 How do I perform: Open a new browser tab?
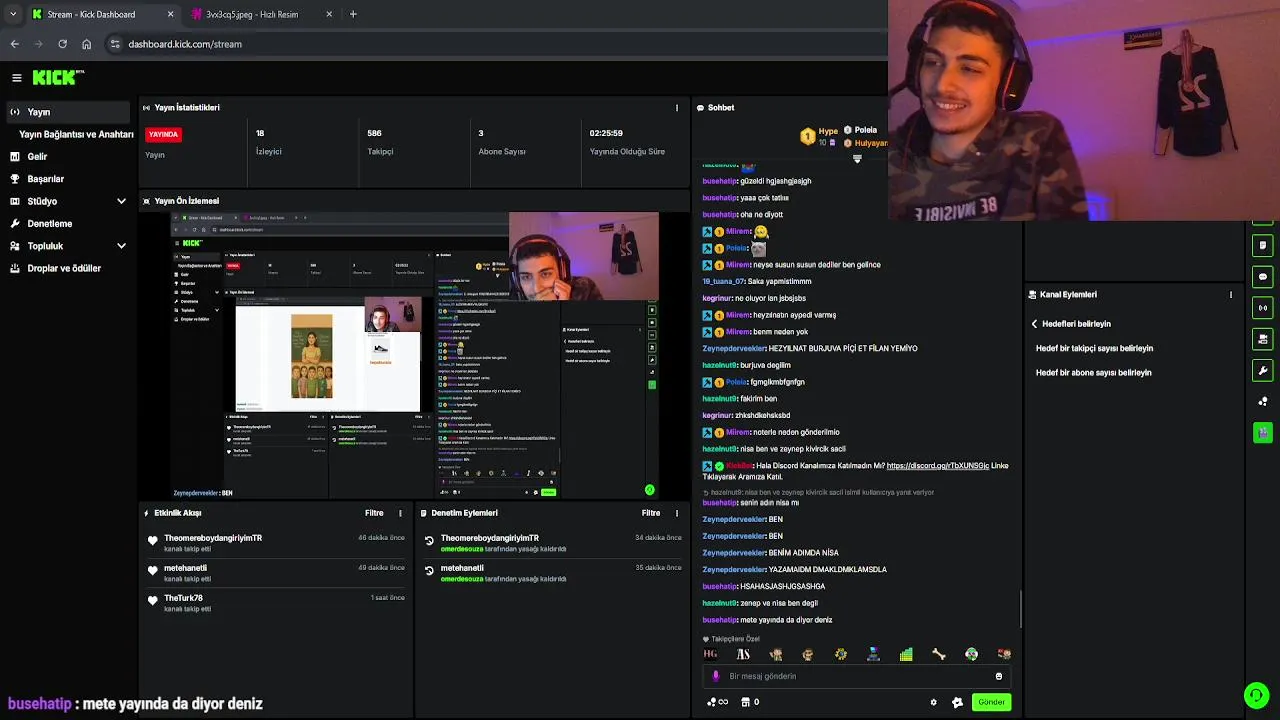pyautogui.click(x=353, y=14)
